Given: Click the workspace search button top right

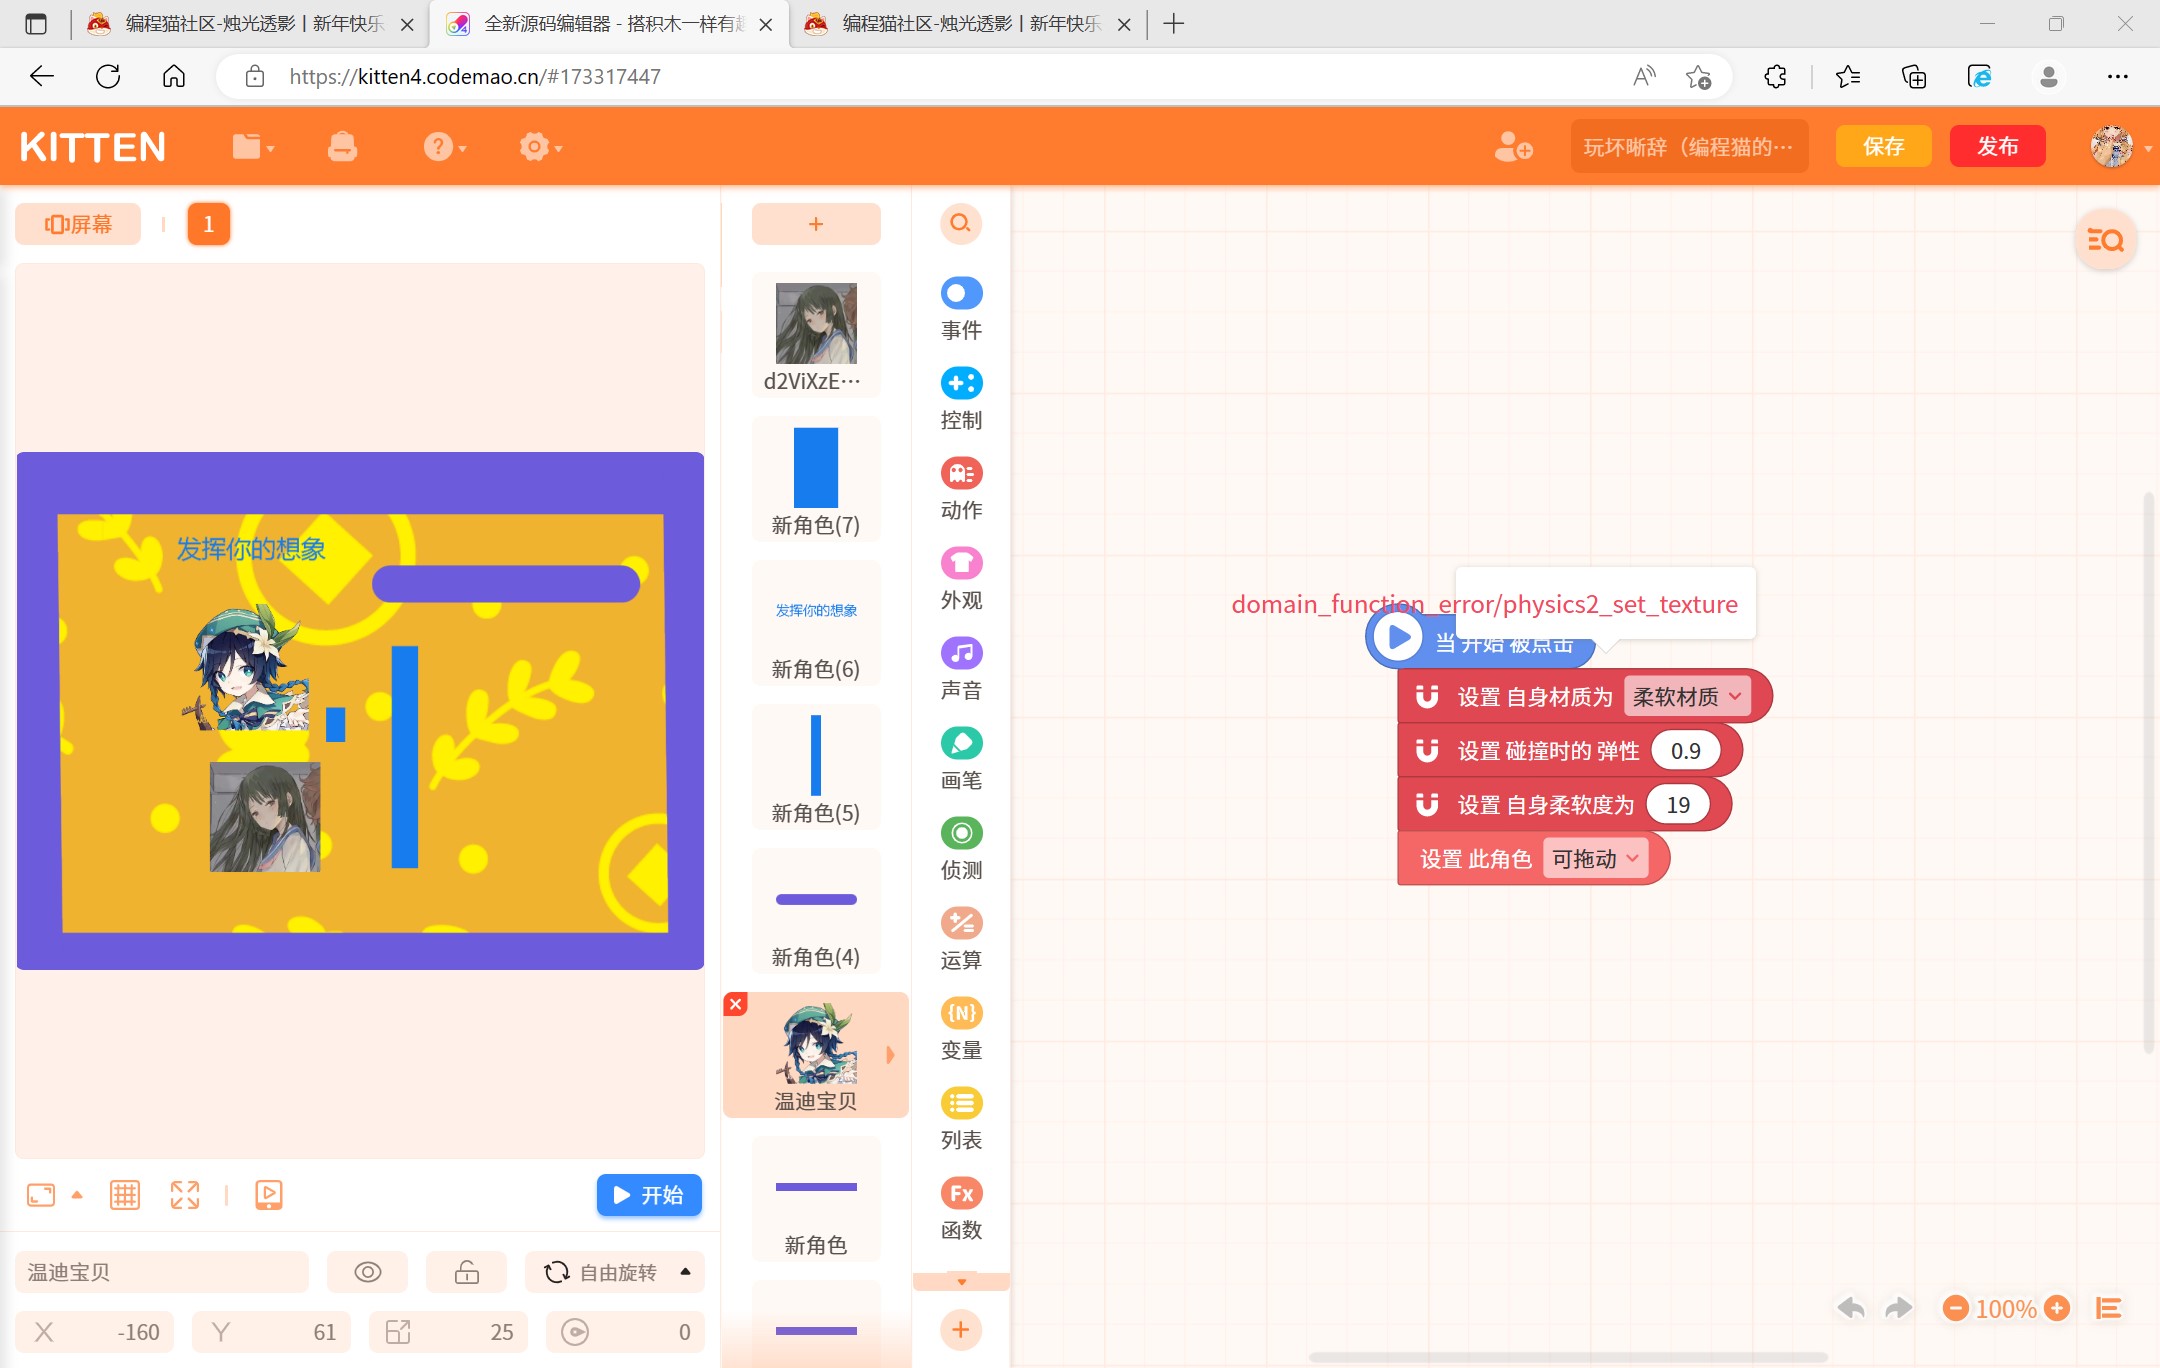Looking at the screenshot, I should (2105, 240).
